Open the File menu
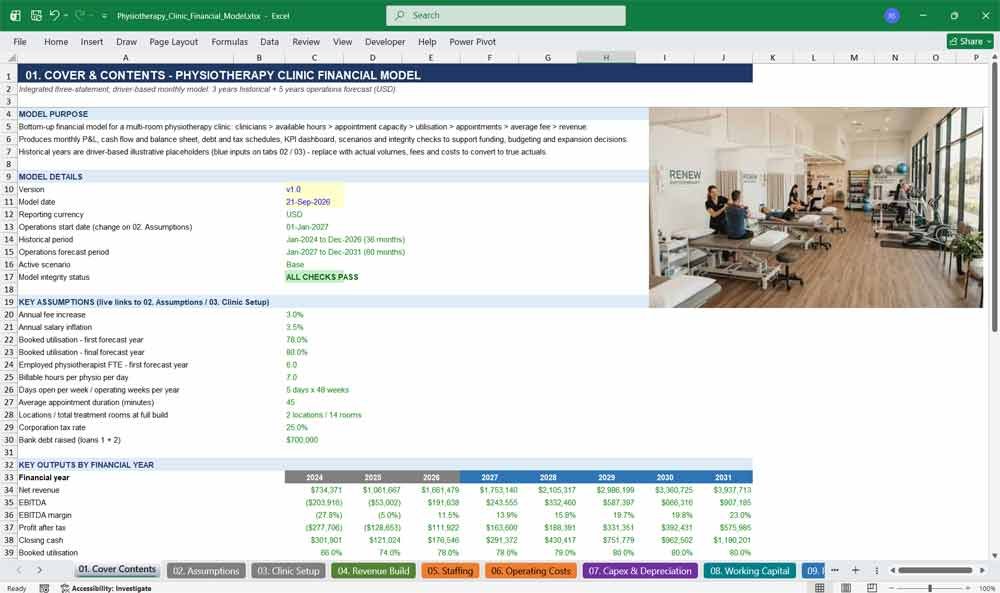Viewport: 1000px width, 593px height. point(20,41)
